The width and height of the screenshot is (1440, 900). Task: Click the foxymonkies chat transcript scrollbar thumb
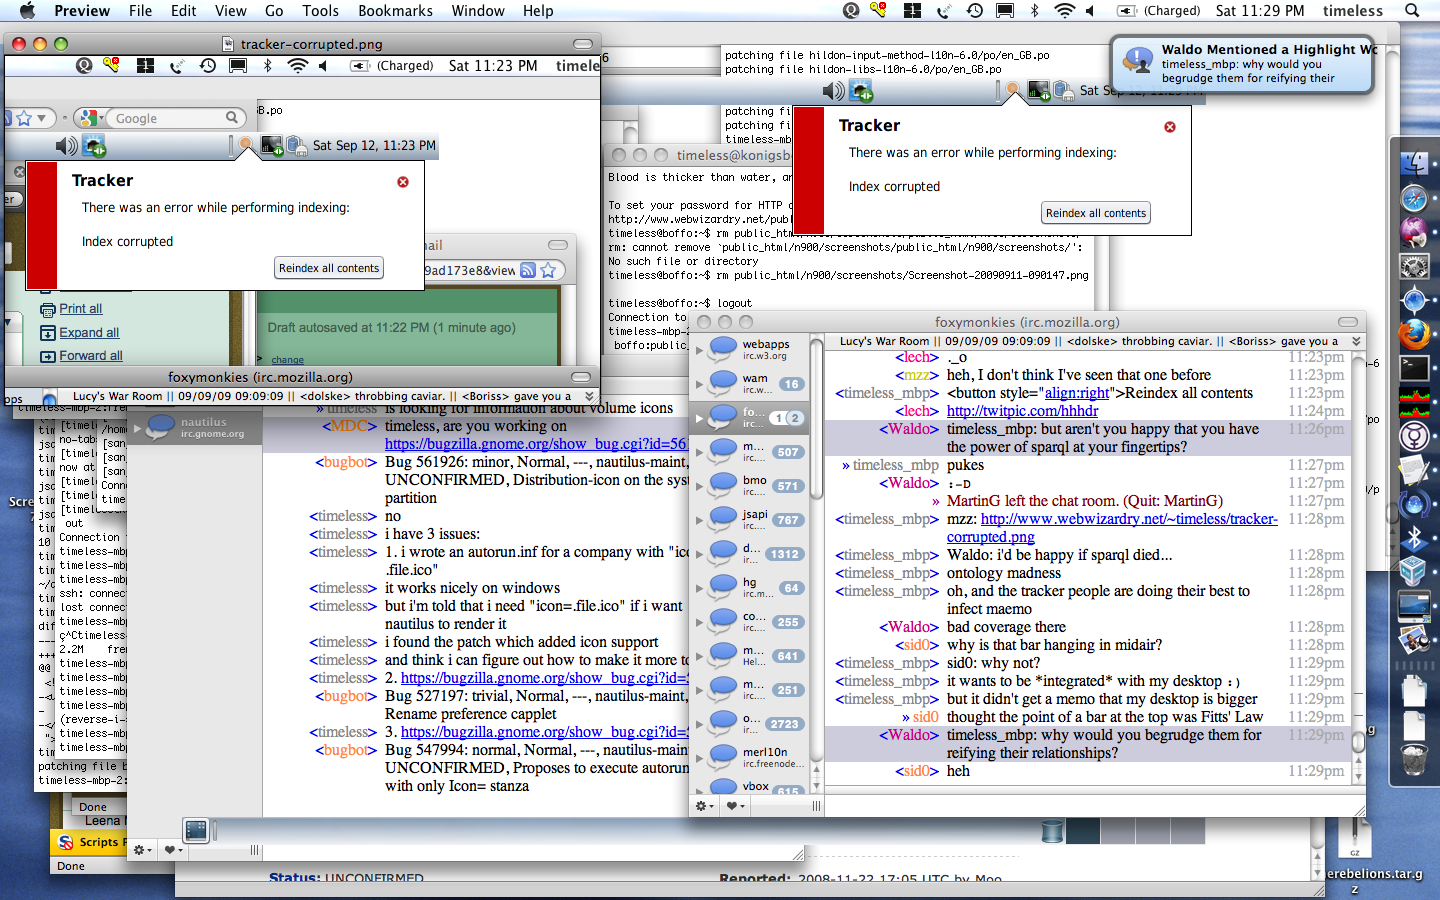(1358, 742)
